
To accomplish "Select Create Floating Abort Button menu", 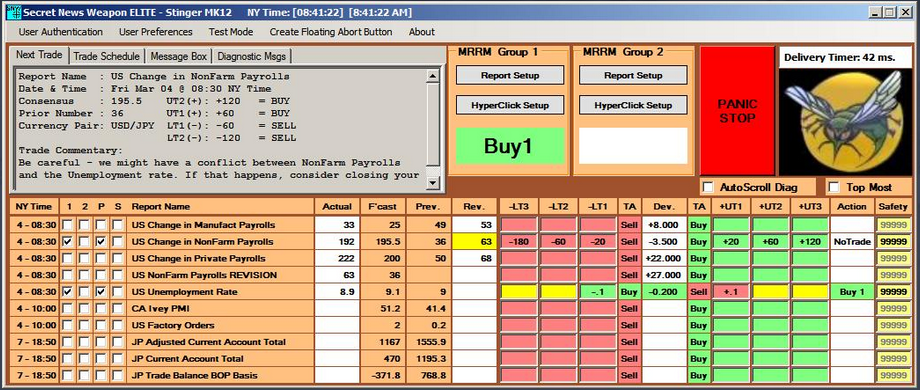I will [331, 32].
